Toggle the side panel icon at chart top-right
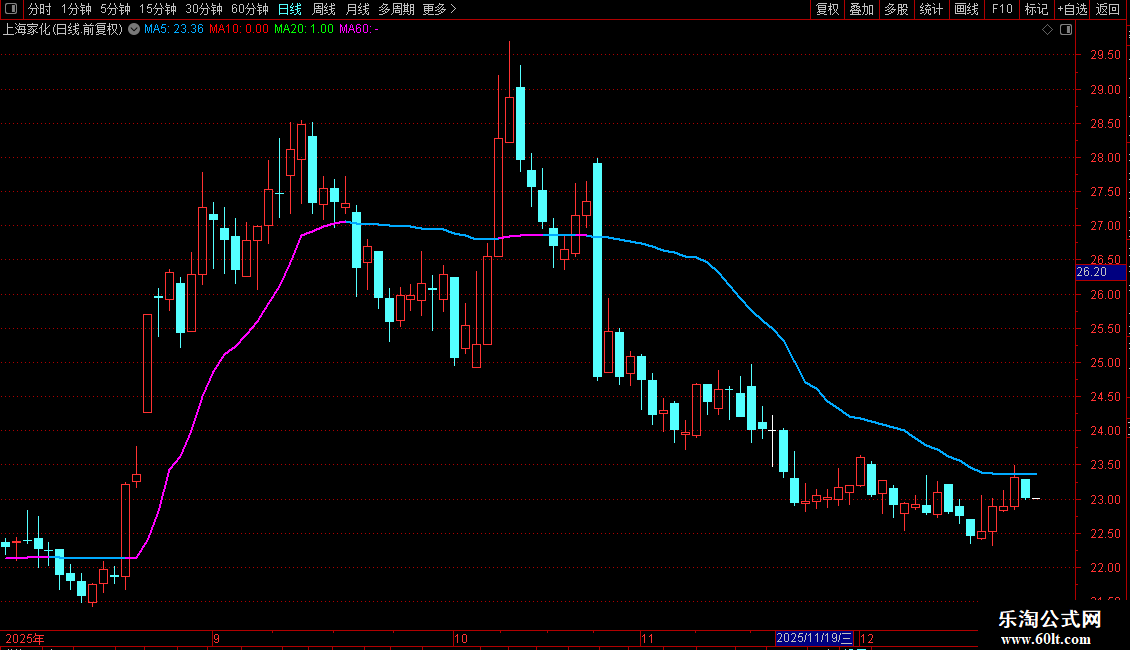 [x=1066, y=30]
